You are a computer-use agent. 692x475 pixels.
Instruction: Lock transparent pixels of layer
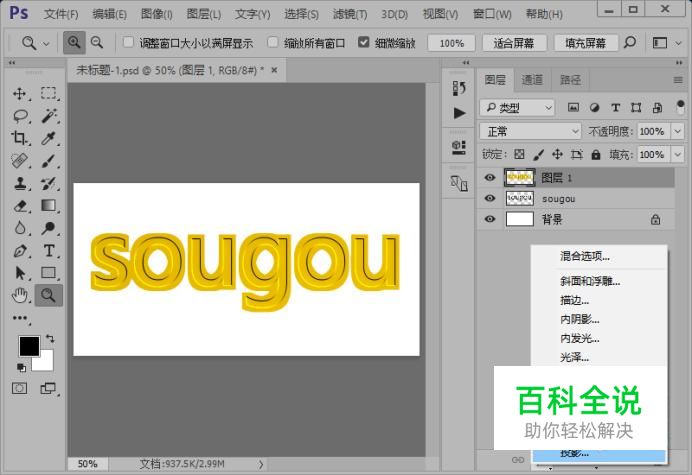[x=519, y=154]
